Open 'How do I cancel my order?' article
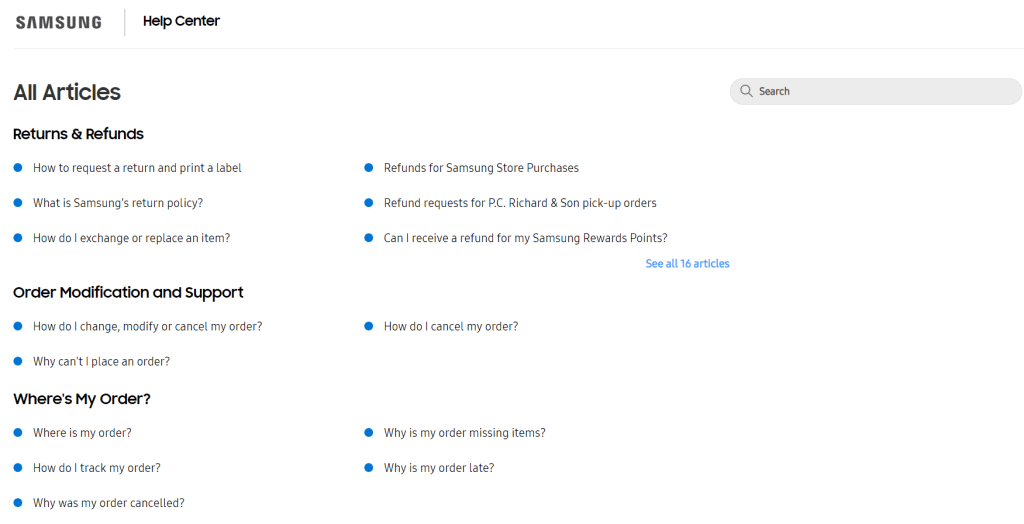Image resolution: width=1024 pixels, height=524 pixels. 451,326
